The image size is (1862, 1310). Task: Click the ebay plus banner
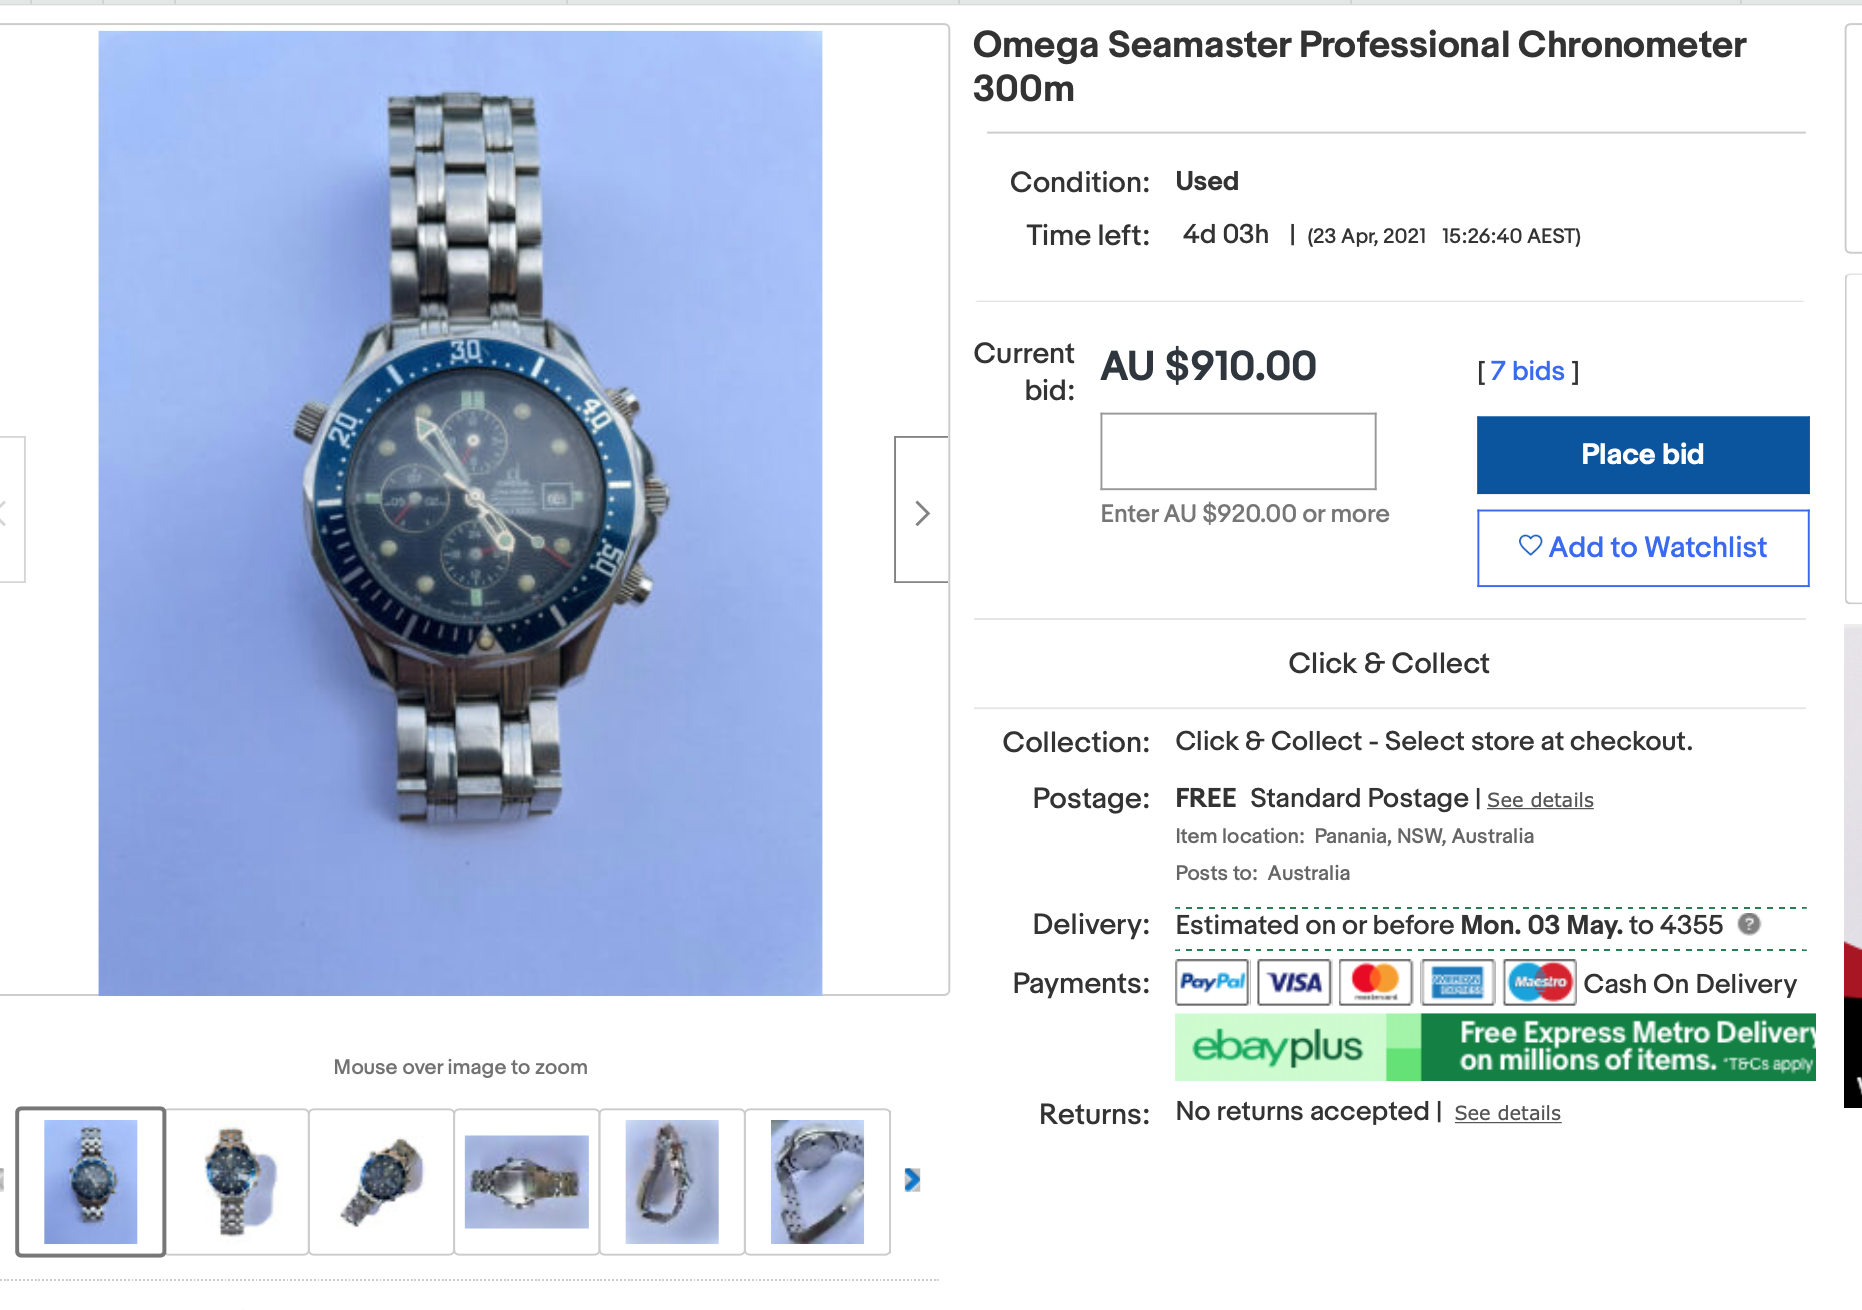1495,1047
